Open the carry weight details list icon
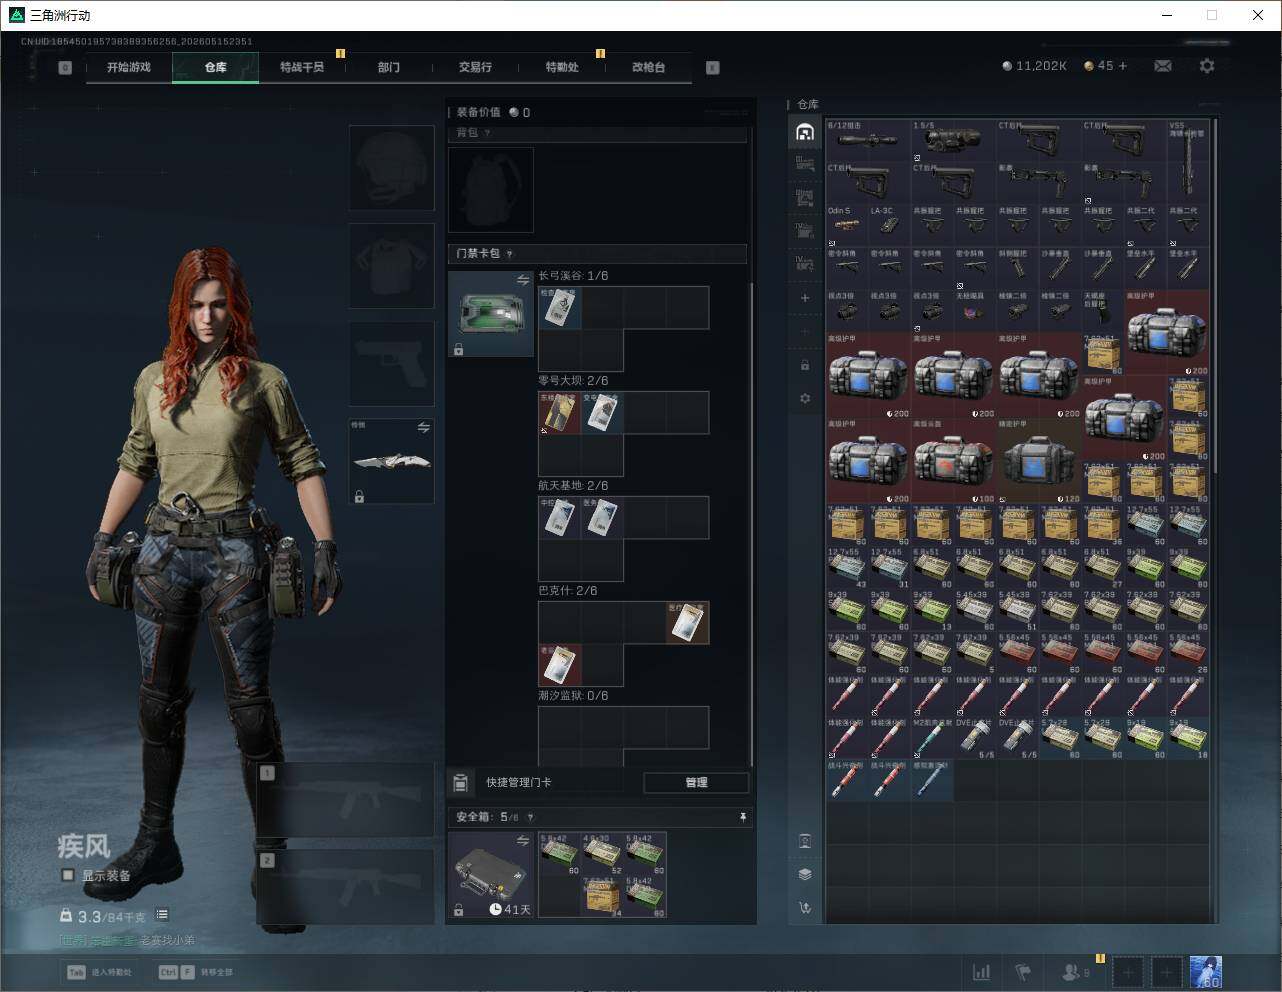Viewport: 1282px width, 992px height. coord(162,915)
